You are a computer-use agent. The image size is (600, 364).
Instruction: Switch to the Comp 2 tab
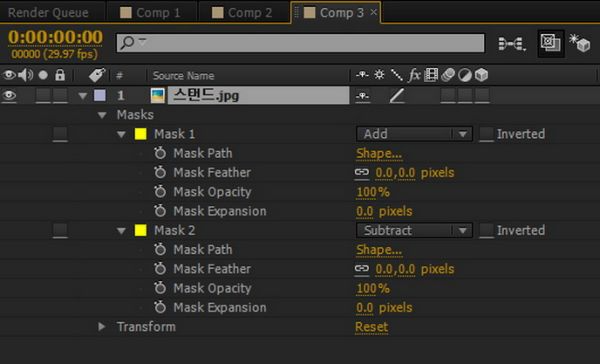(243, 13)
